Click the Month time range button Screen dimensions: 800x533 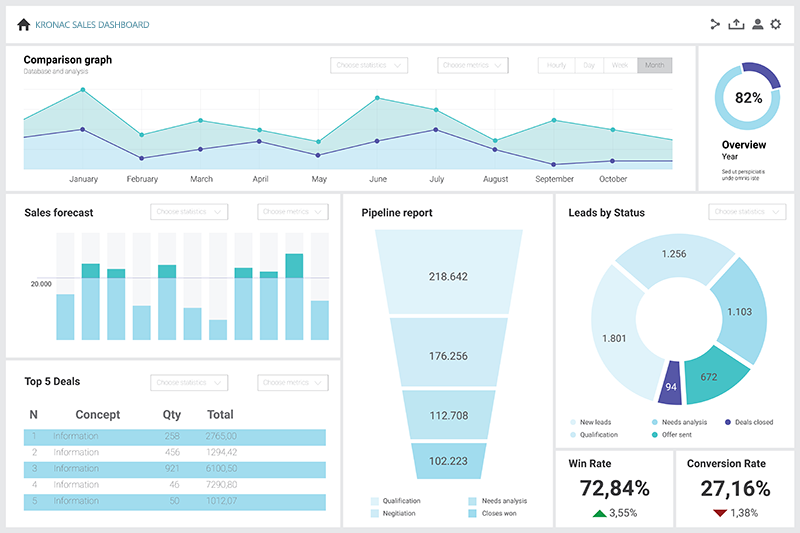tap(654, 66)
